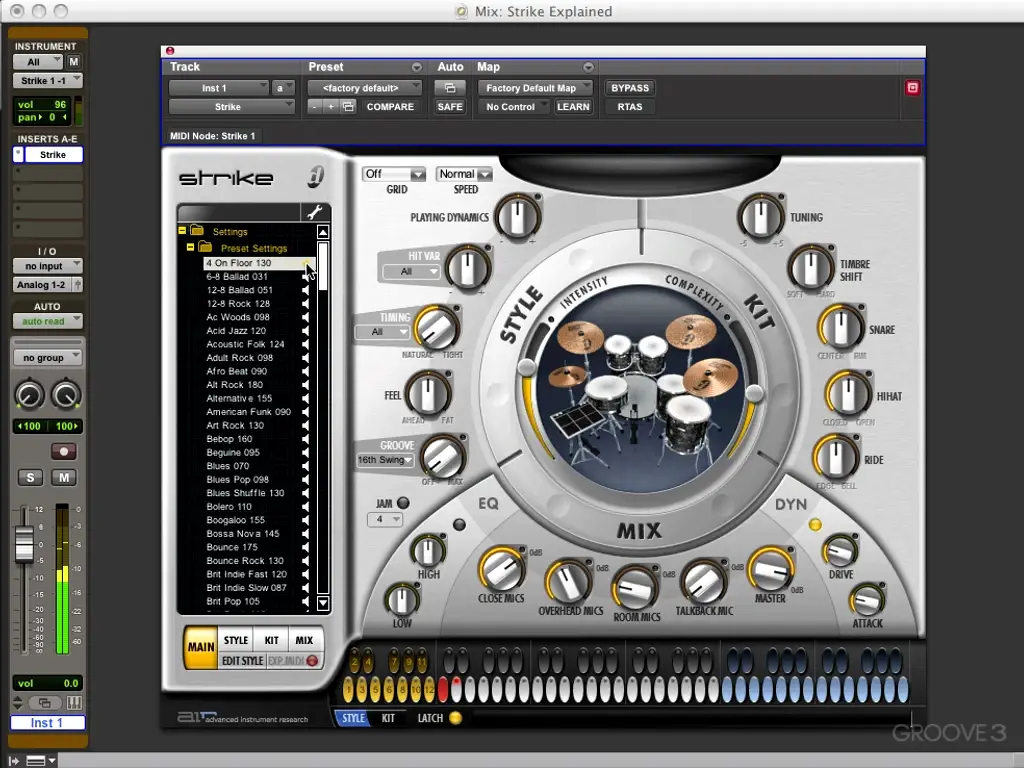Image resolution: width=1024 pixels, height=768 pixels.
Task: Click the drum kit image in the center
Action: pos(639,389)
